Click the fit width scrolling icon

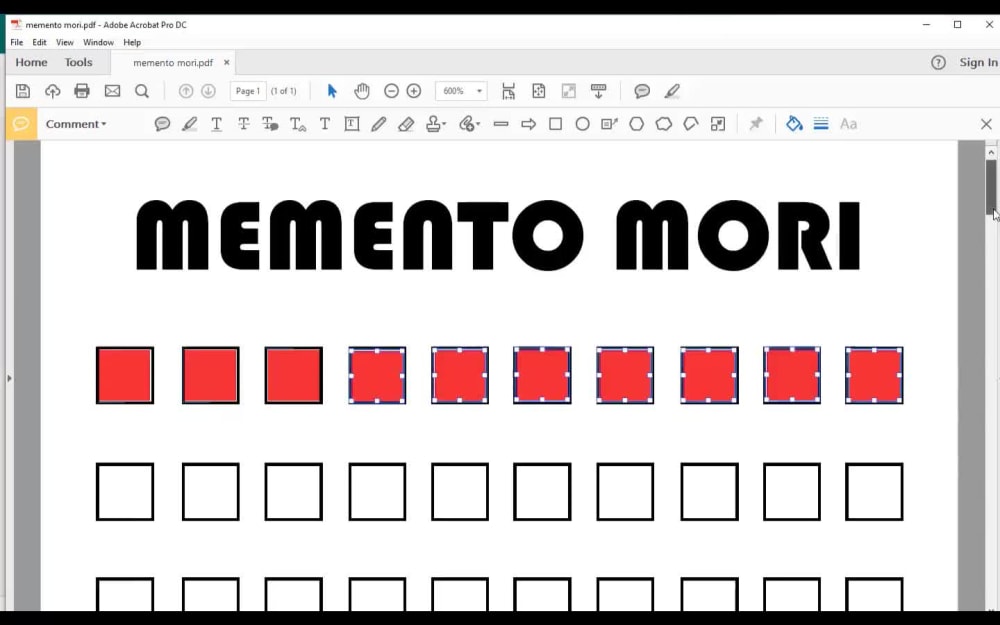(508, 91)
